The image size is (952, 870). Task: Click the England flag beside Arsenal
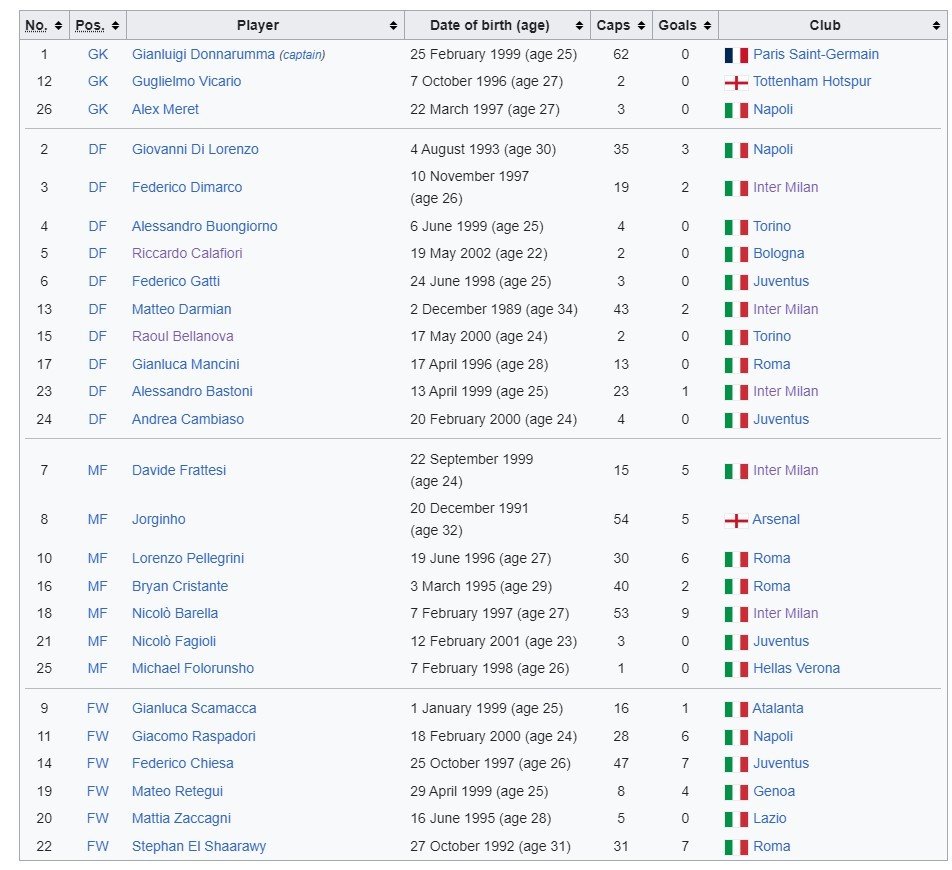point(736,520)
